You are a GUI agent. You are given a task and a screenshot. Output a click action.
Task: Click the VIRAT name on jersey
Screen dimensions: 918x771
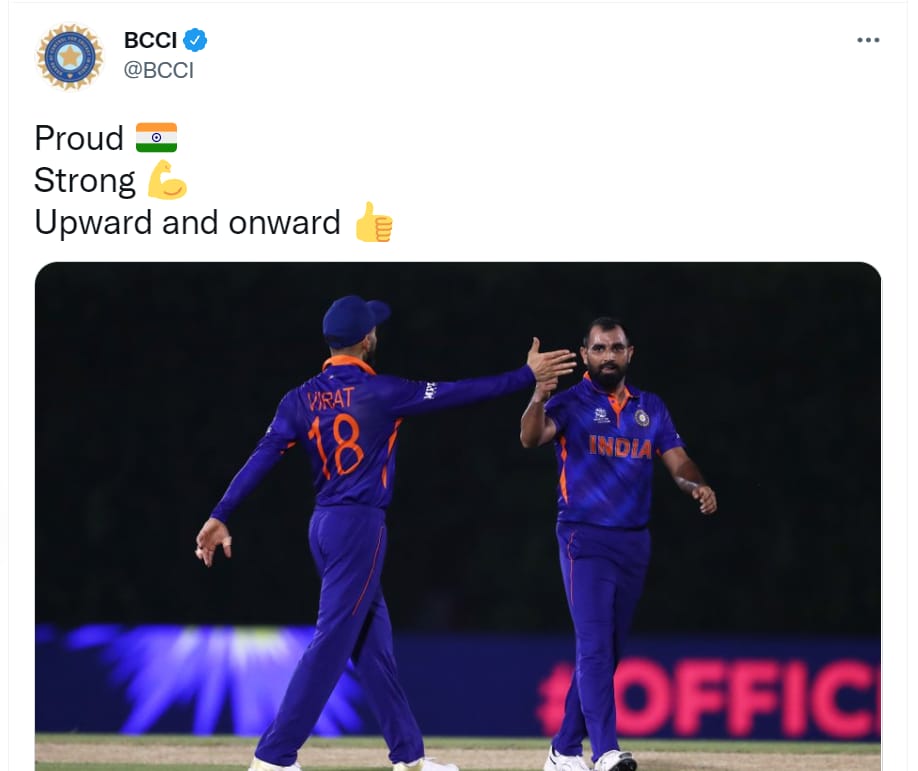pos(331,399)
